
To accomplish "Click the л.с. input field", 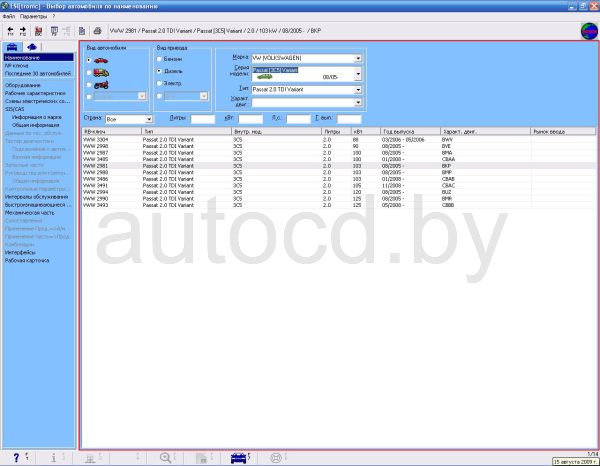I will tap(298, 119).
